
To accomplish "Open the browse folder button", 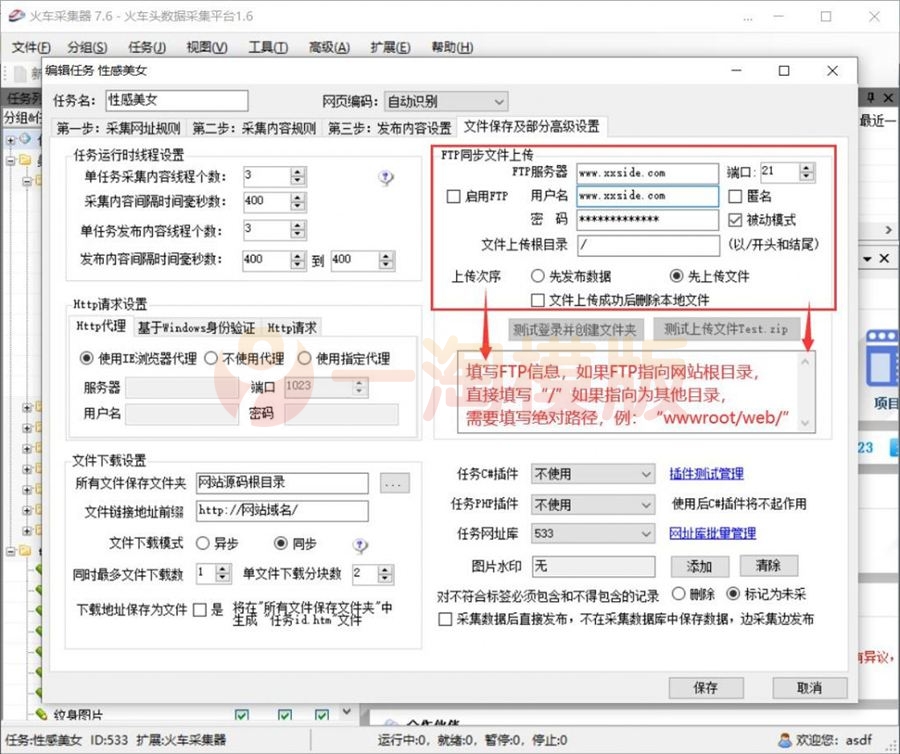I will [394, 484].
